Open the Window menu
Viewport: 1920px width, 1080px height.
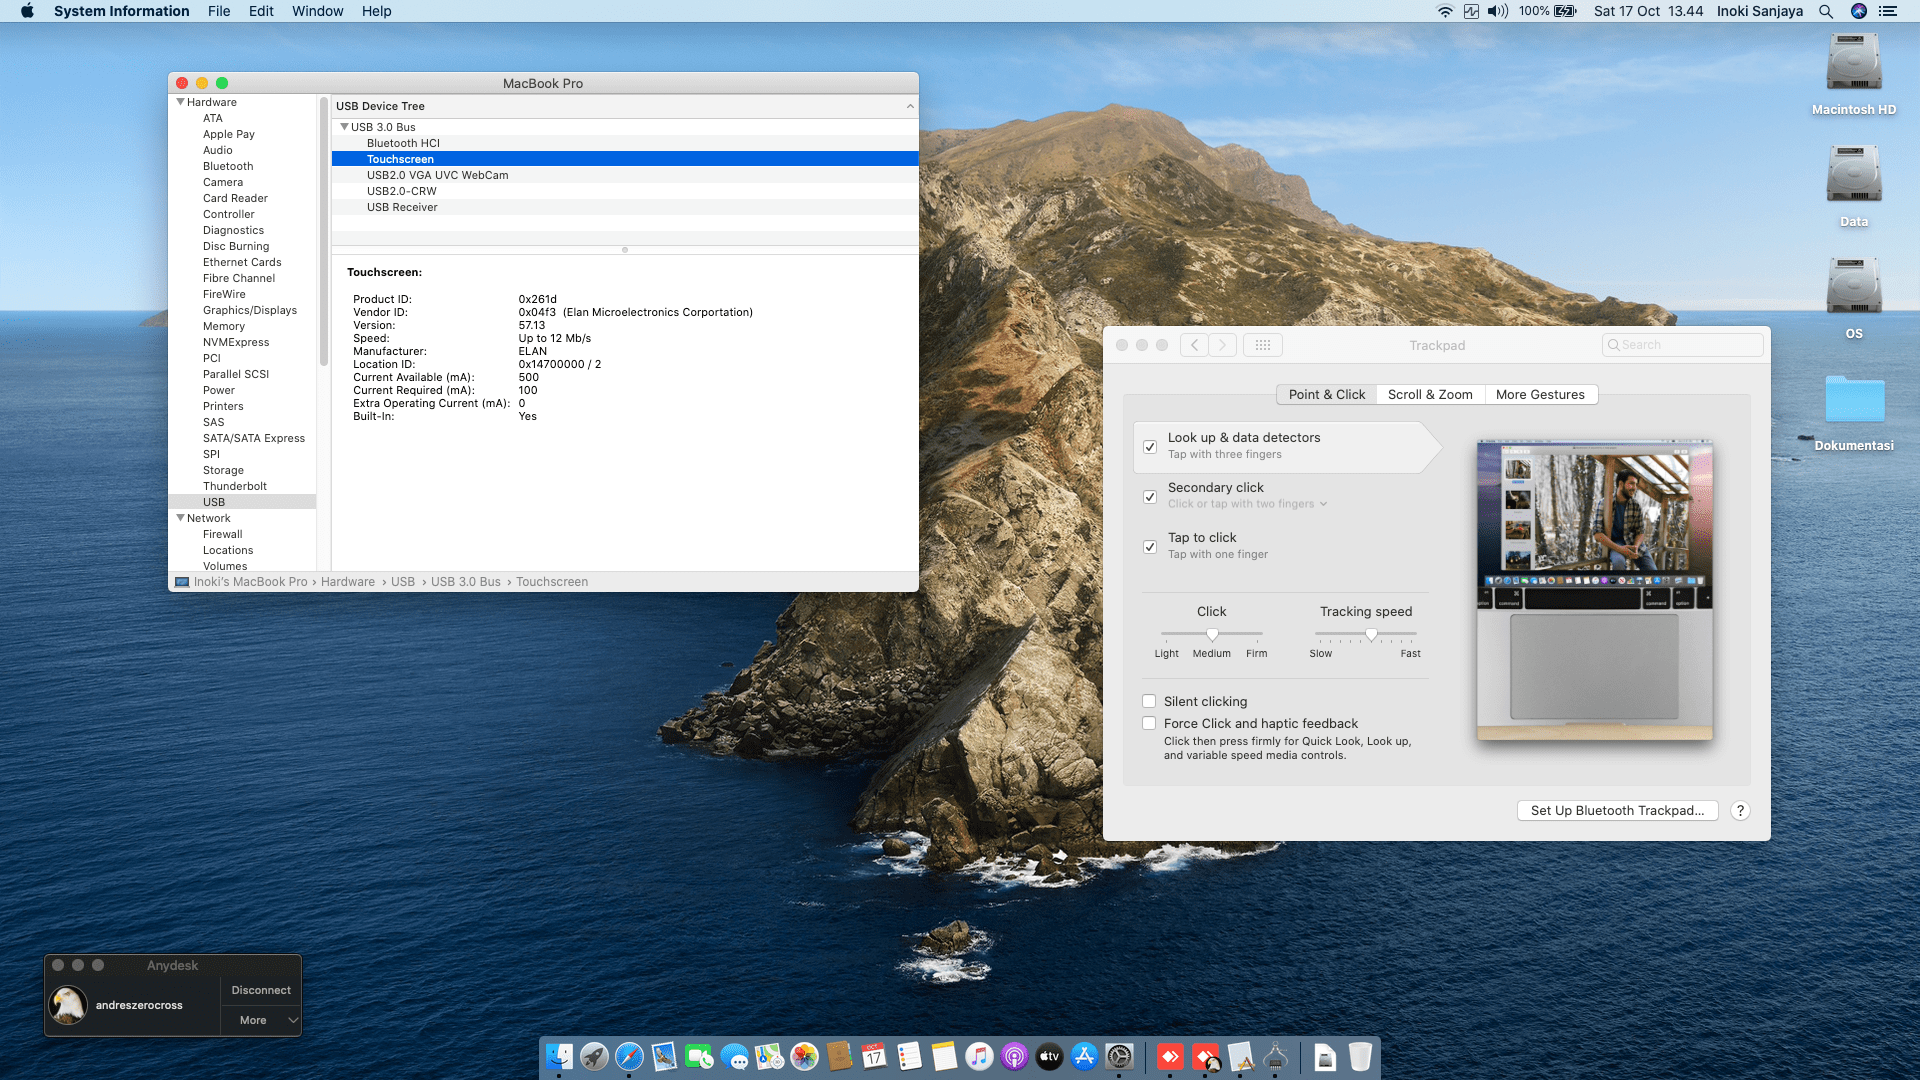[x=317, y=11]
